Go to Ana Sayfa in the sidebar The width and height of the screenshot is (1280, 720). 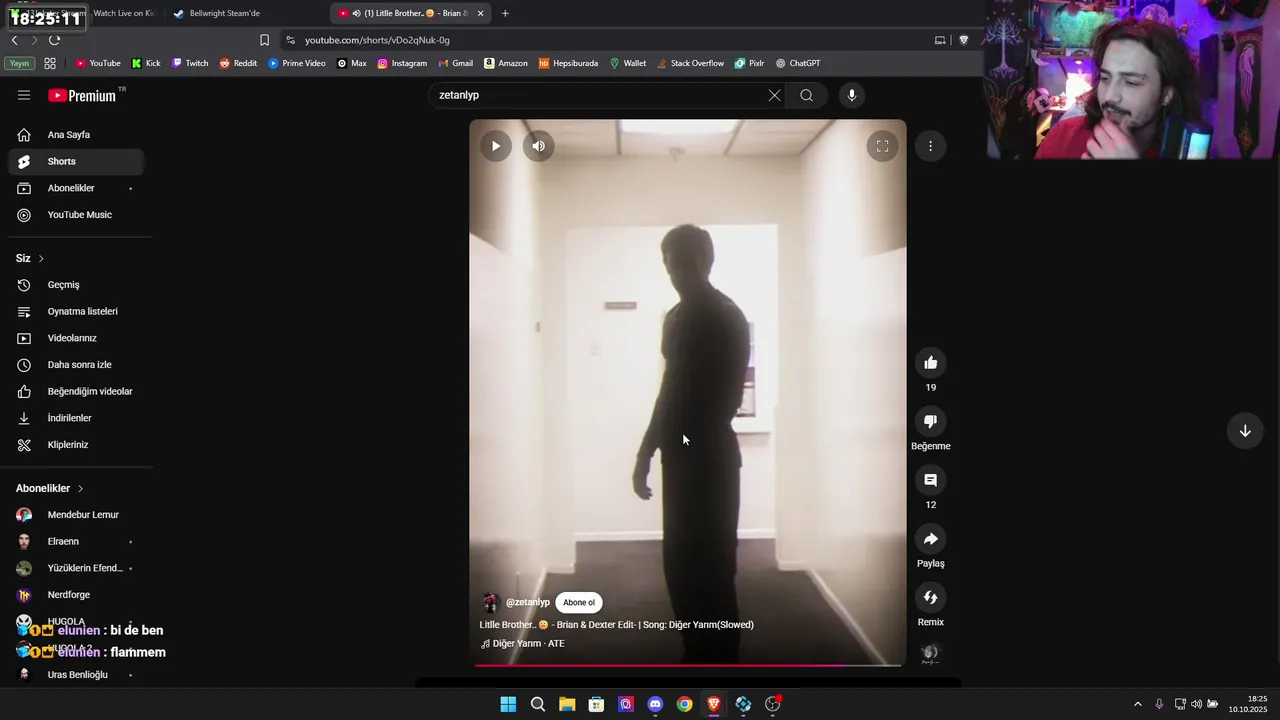click(75, 135)
